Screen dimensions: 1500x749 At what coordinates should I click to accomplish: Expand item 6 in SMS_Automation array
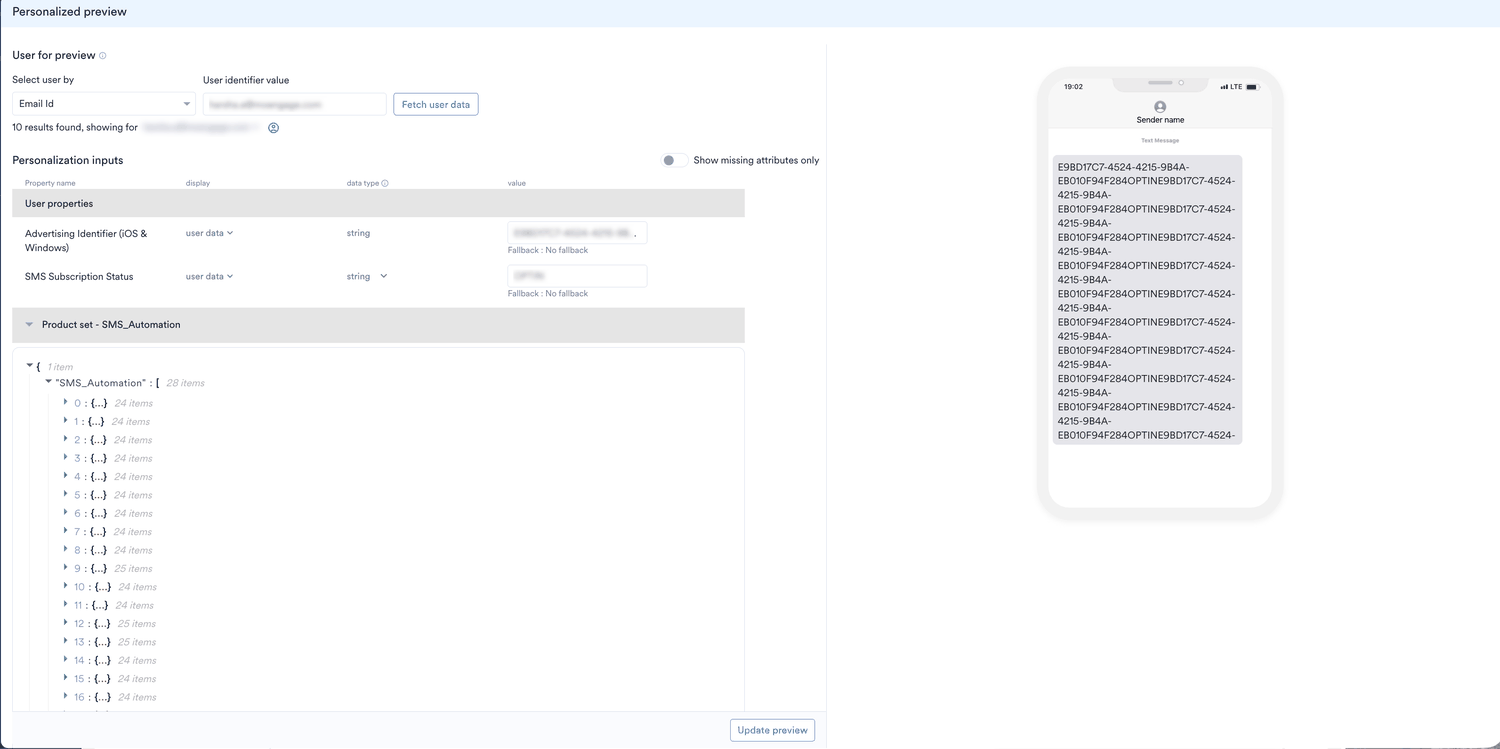(x=66, y=513)
